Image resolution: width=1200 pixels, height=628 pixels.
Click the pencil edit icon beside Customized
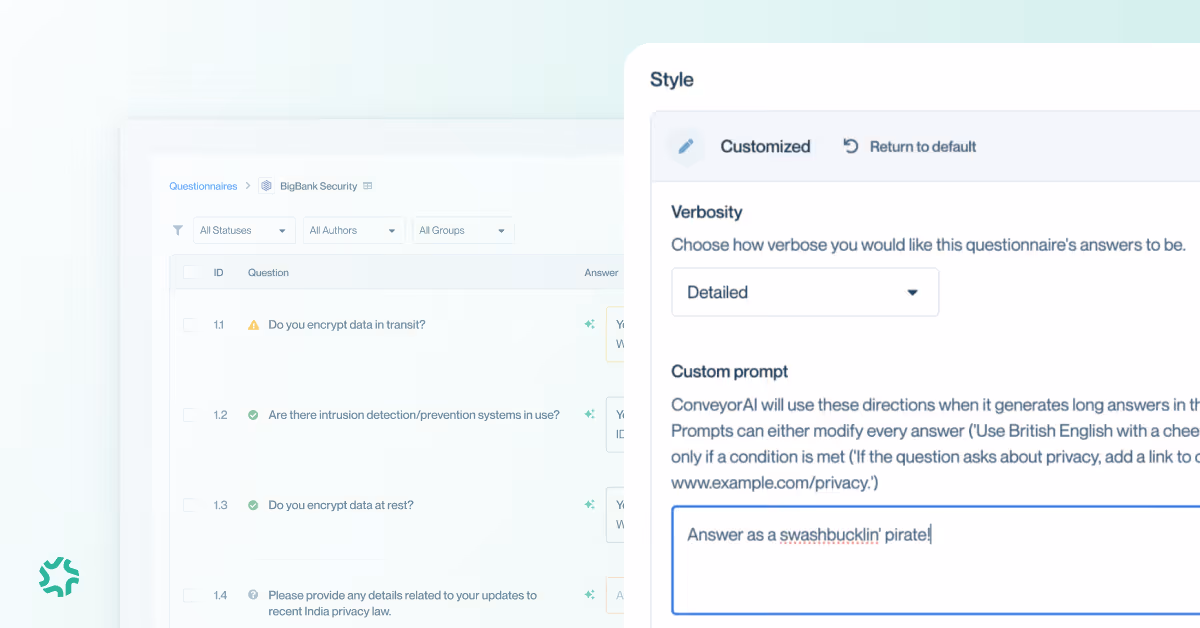point(686,146)
